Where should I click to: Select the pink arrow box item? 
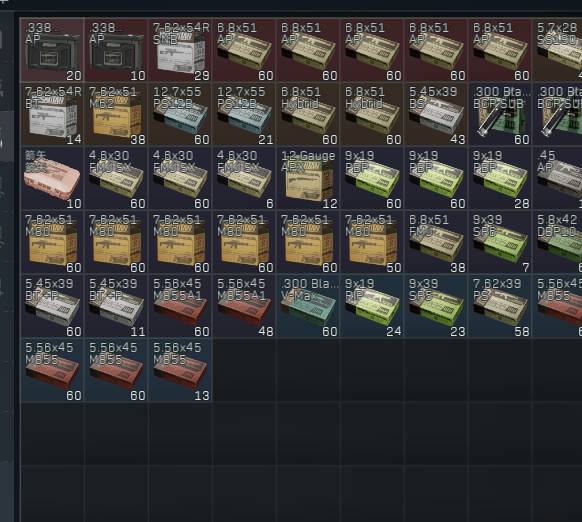pos(52,179)
